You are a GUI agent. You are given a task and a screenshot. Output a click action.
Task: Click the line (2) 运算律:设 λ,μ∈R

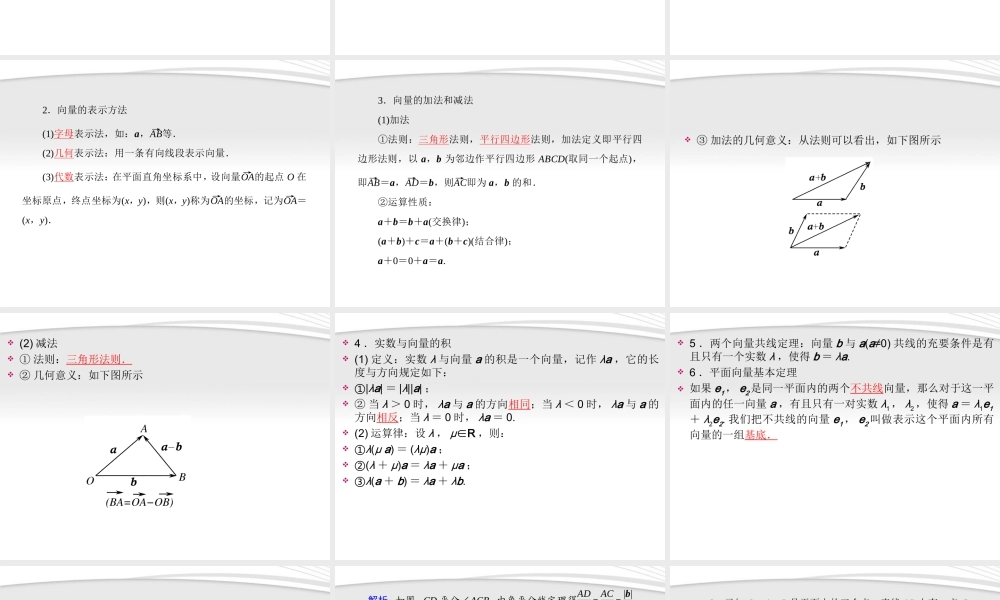pyautogui.click(x=430, y=433)
